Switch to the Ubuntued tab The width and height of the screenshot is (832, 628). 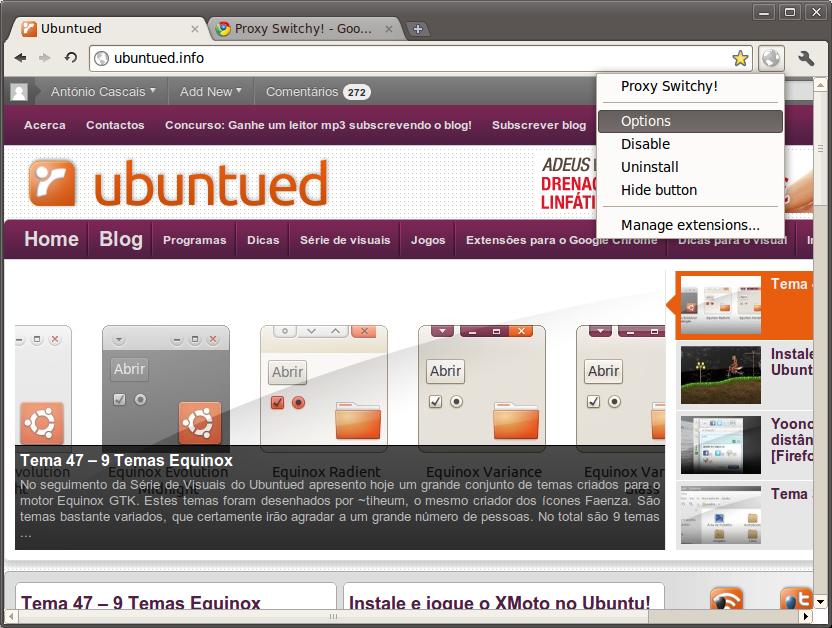(x=106, y=29)
